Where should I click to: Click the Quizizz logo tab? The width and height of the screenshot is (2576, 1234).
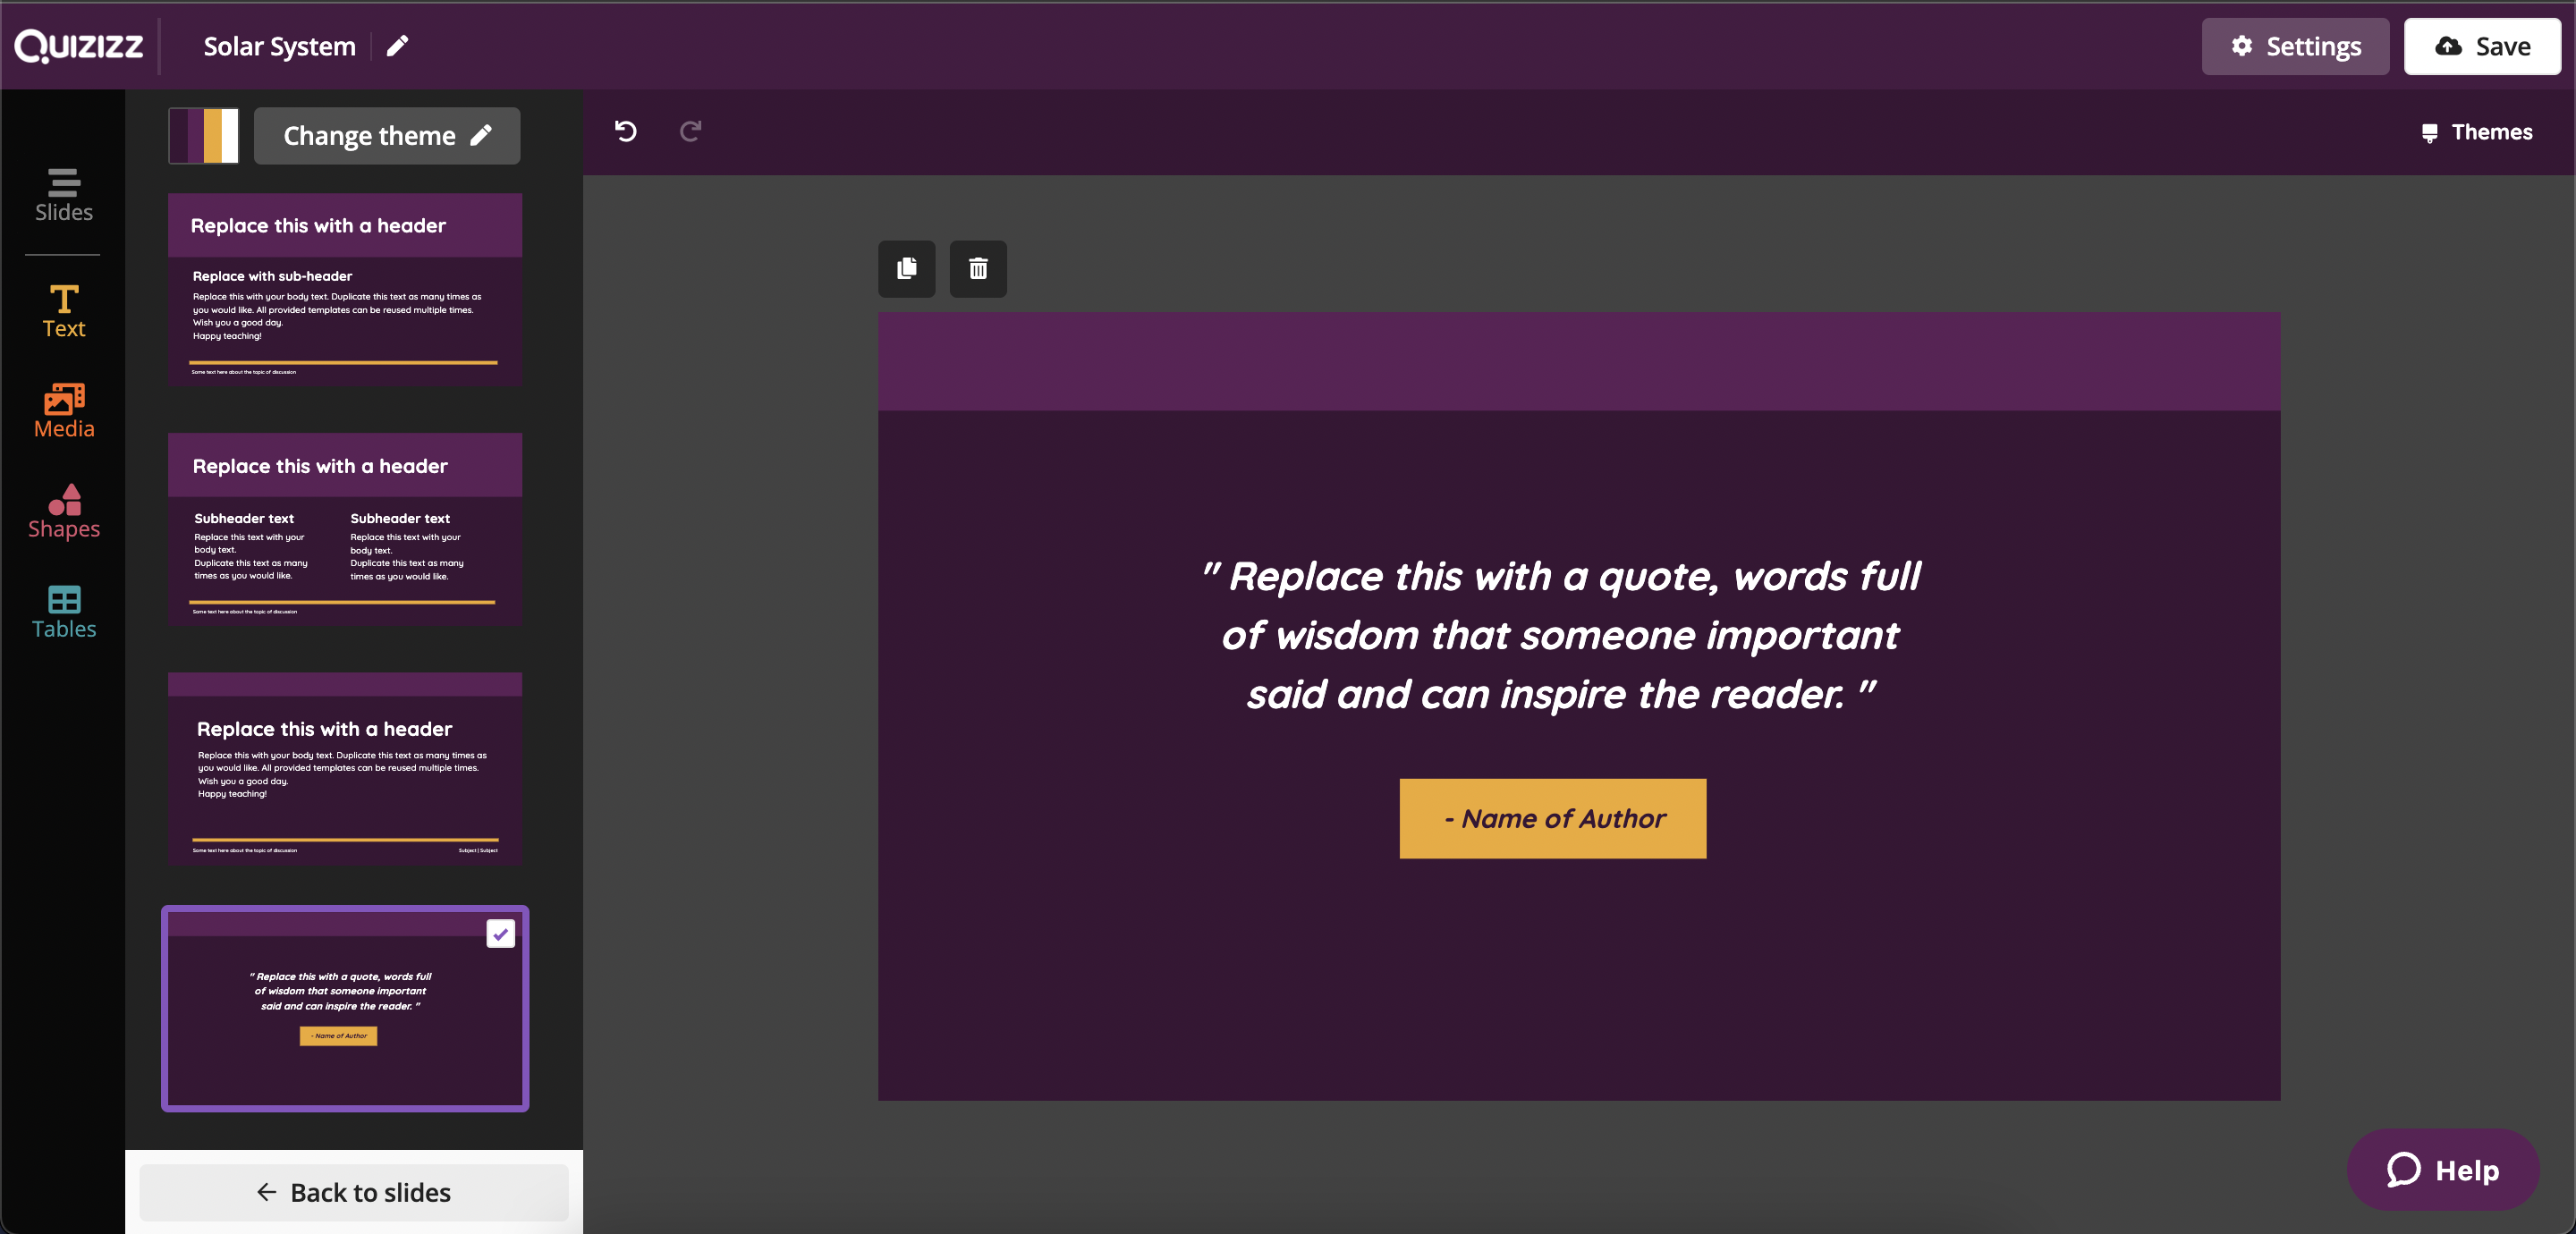coord(79,45)
